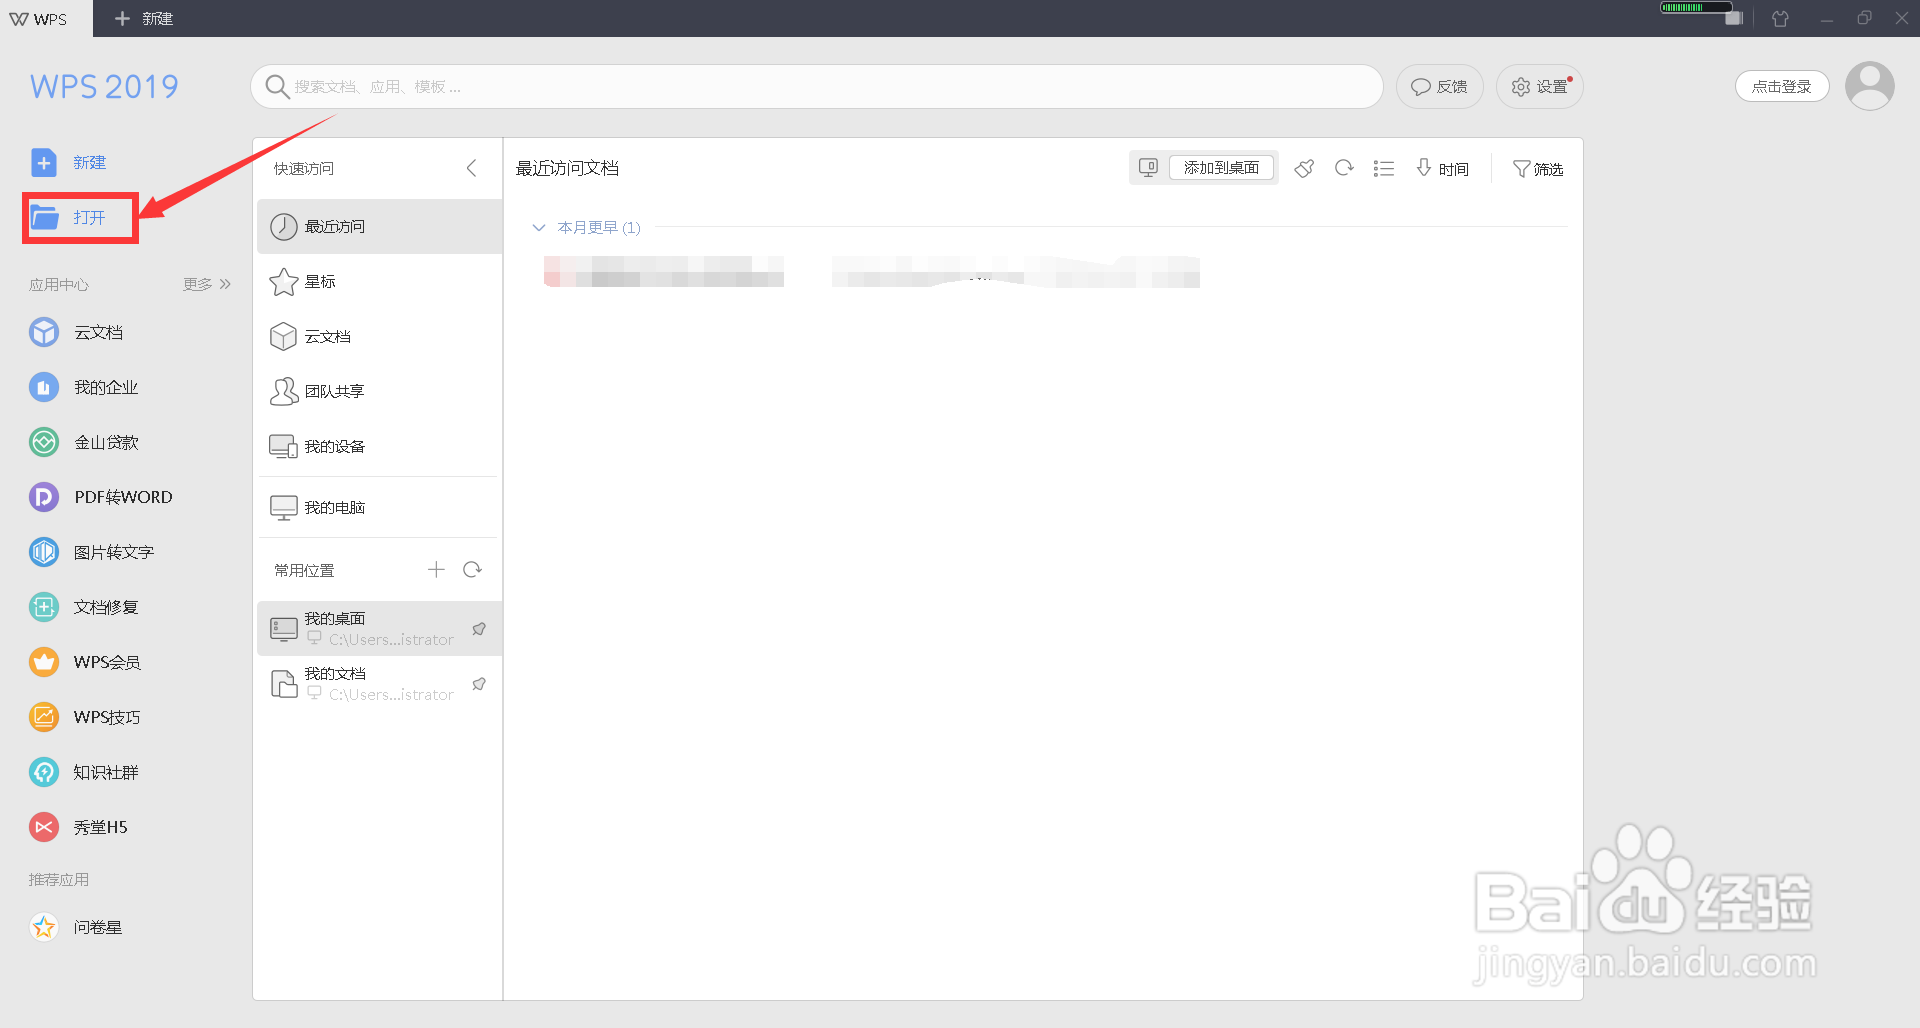Open the 打开 folder icon
The height and width of the screenshot is (1028, 1920).
45,217
